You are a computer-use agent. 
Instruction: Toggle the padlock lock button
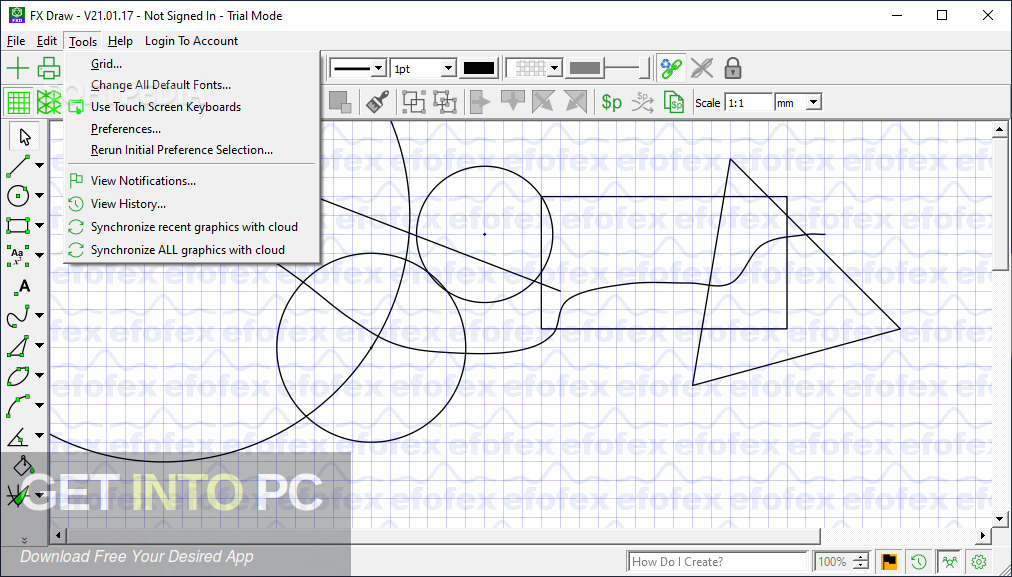tap(733, 67)
